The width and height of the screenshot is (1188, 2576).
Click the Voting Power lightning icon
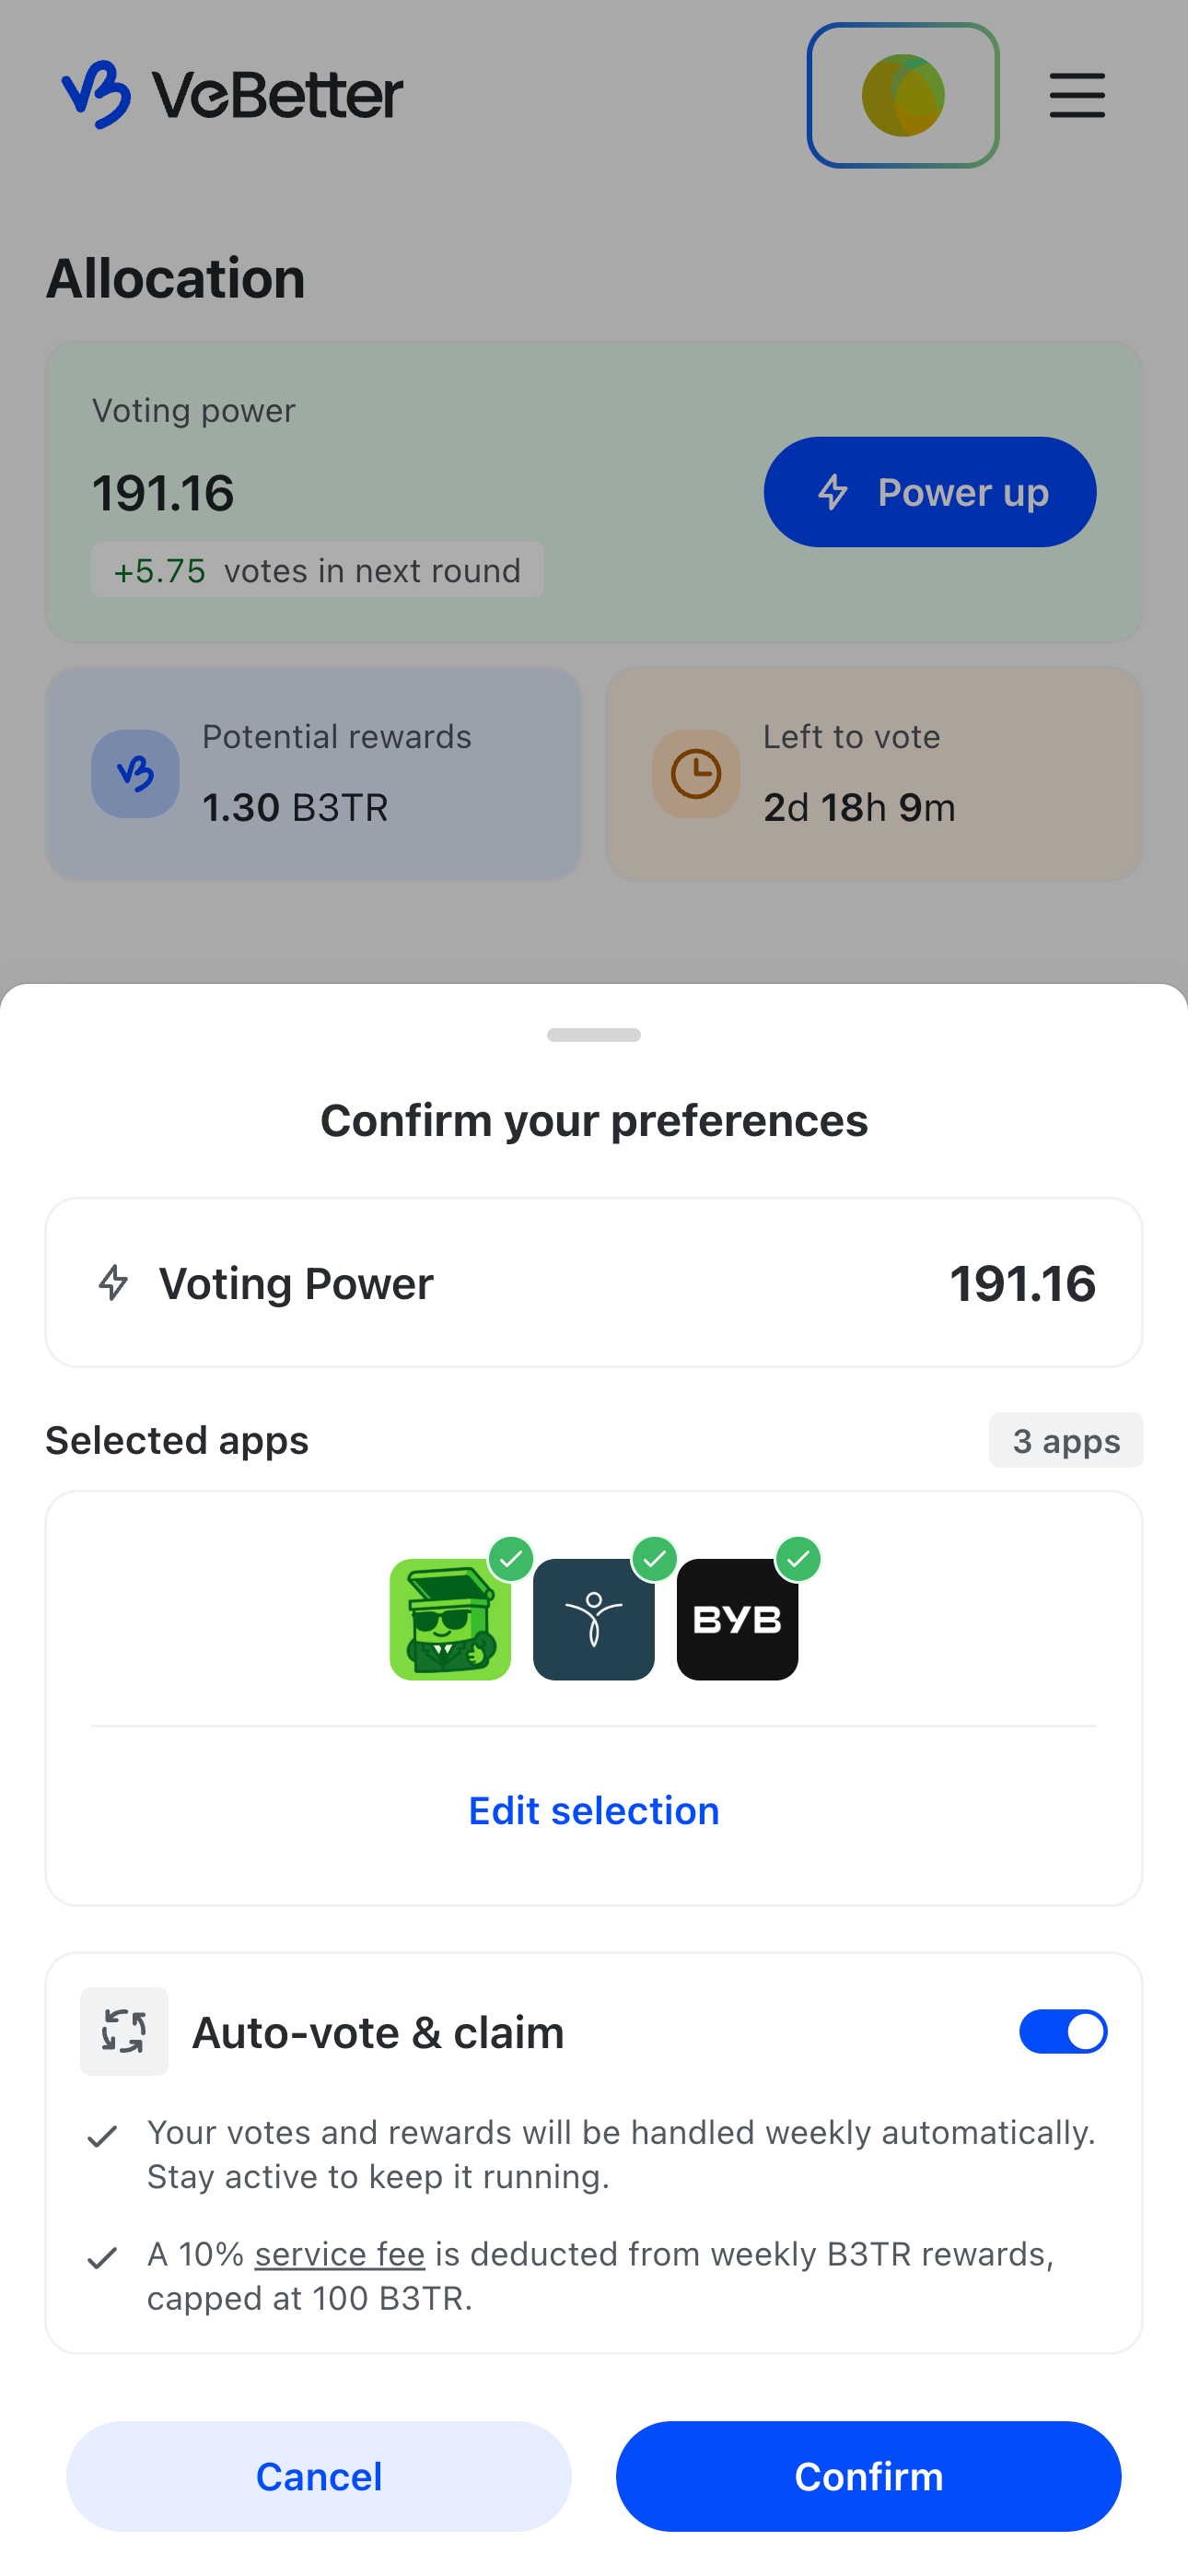pyautogui.click(x=113, y=1283)
